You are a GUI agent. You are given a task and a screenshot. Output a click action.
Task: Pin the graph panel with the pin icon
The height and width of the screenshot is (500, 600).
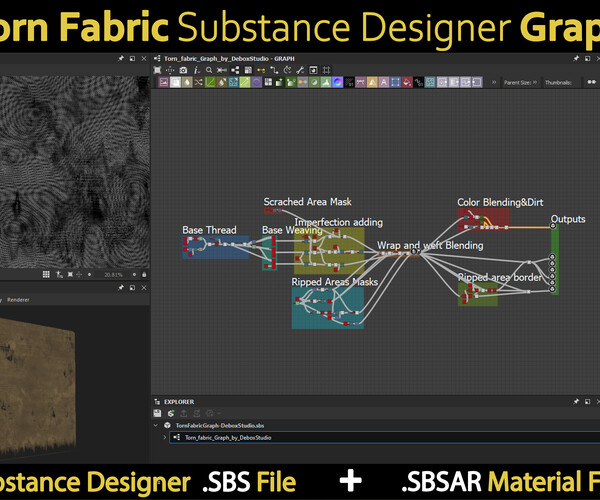(x=576, y=59)
